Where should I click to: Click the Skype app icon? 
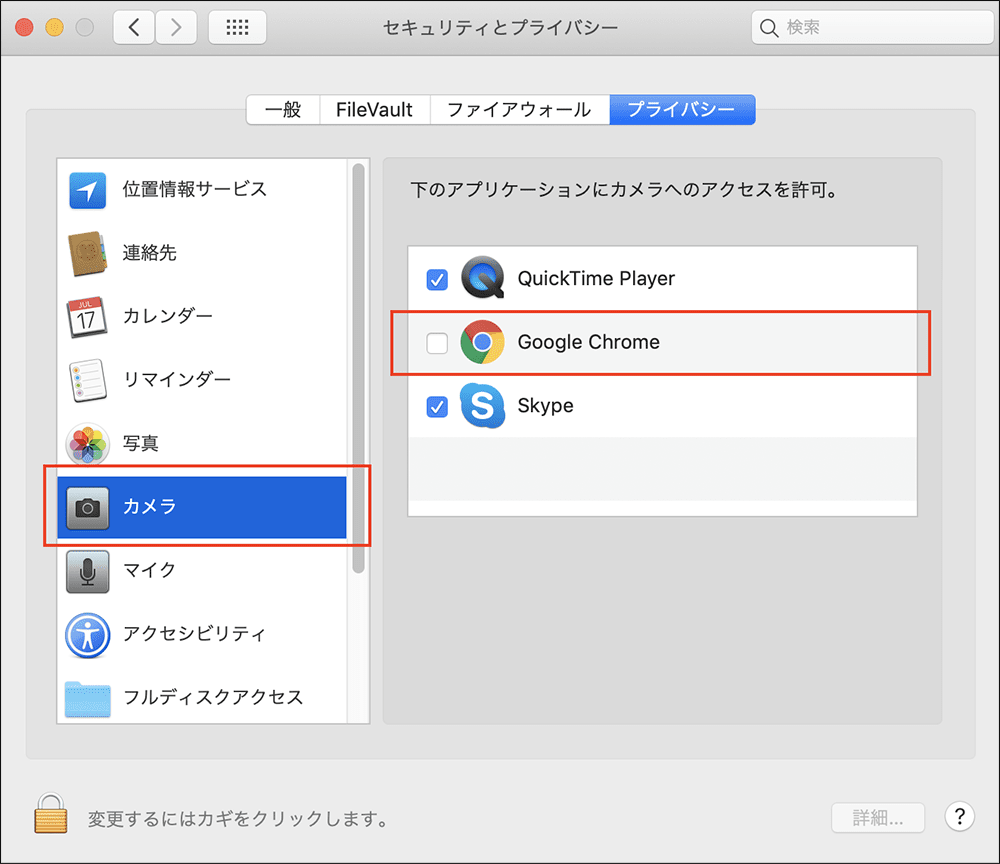[x=483, y=406]
